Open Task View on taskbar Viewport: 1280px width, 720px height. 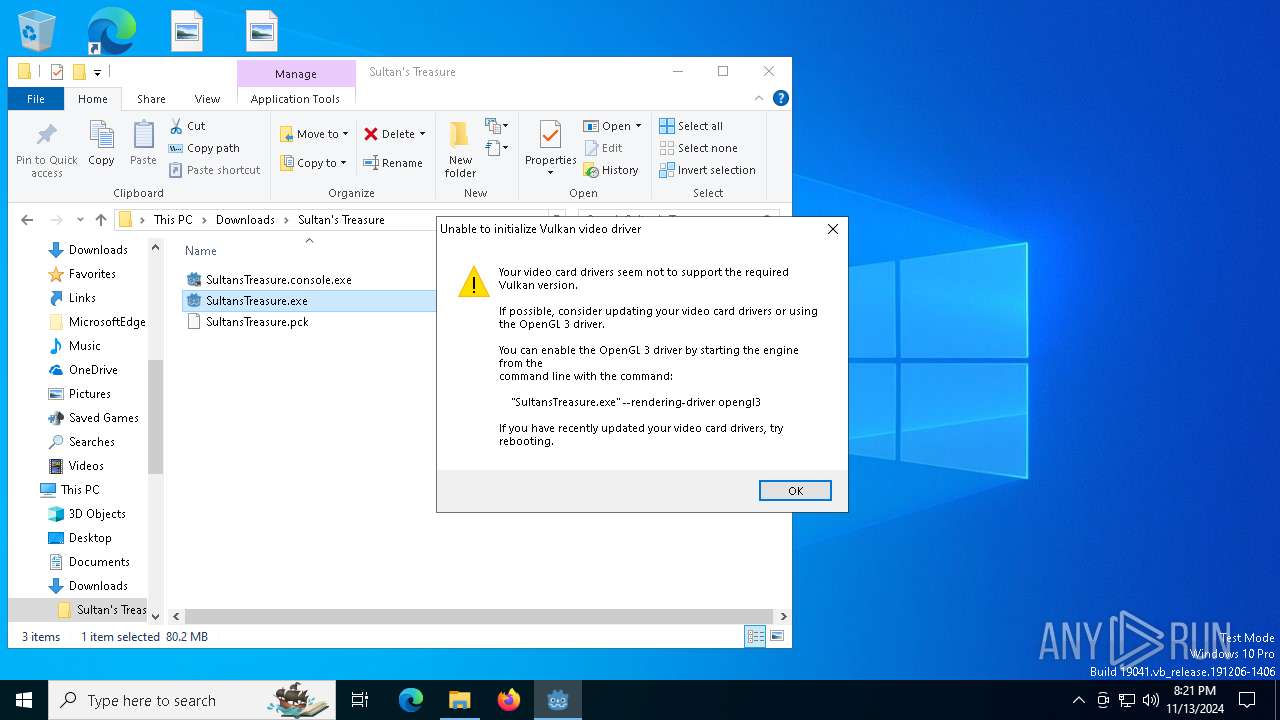pos(360,700)
